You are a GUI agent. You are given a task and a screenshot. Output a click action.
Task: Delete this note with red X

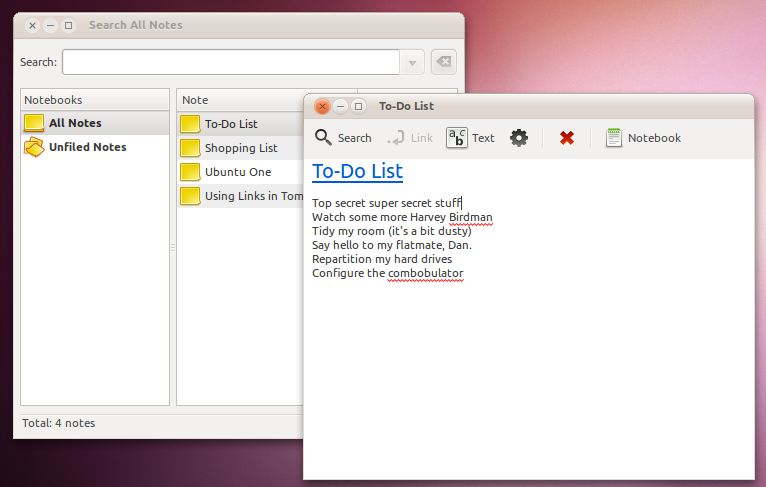point(567,138)
